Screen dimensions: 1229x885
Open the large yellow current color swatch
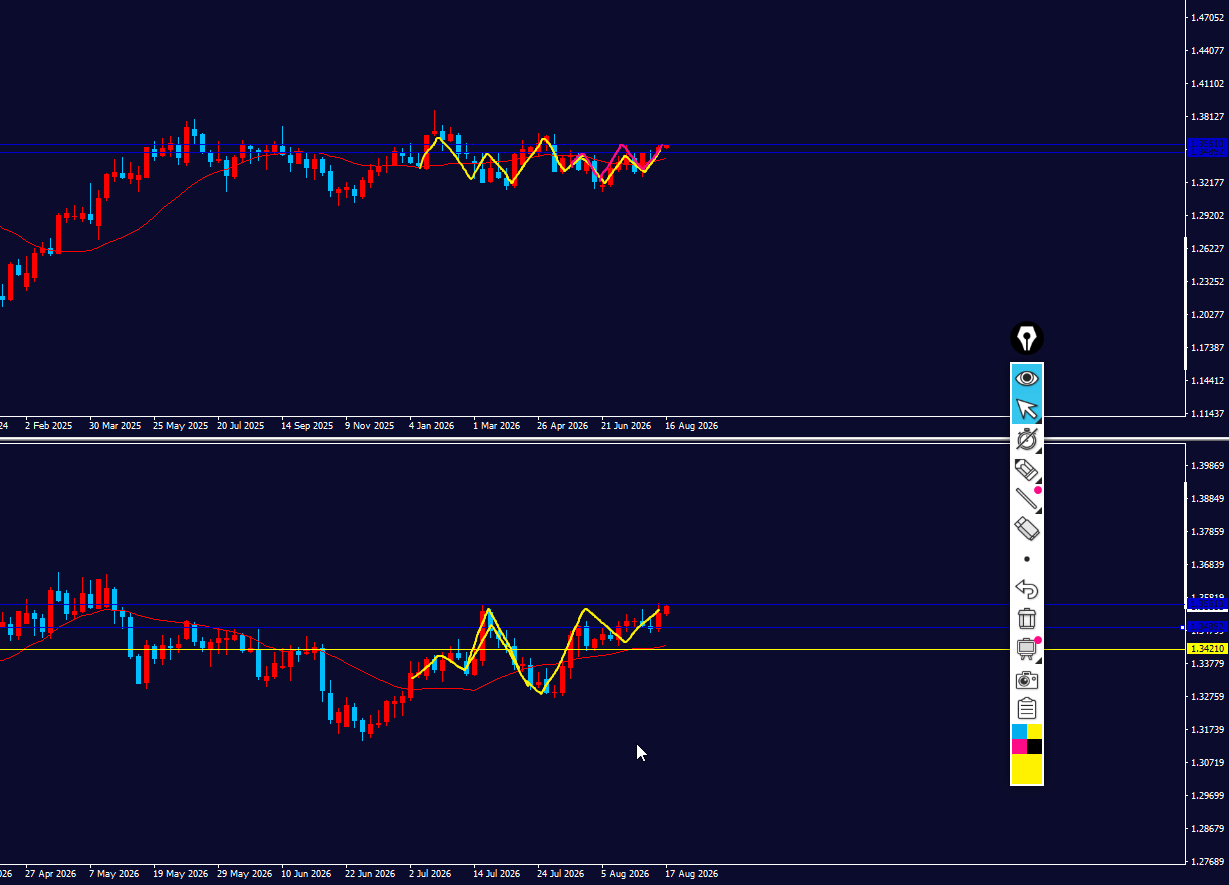pos(1027,769)
